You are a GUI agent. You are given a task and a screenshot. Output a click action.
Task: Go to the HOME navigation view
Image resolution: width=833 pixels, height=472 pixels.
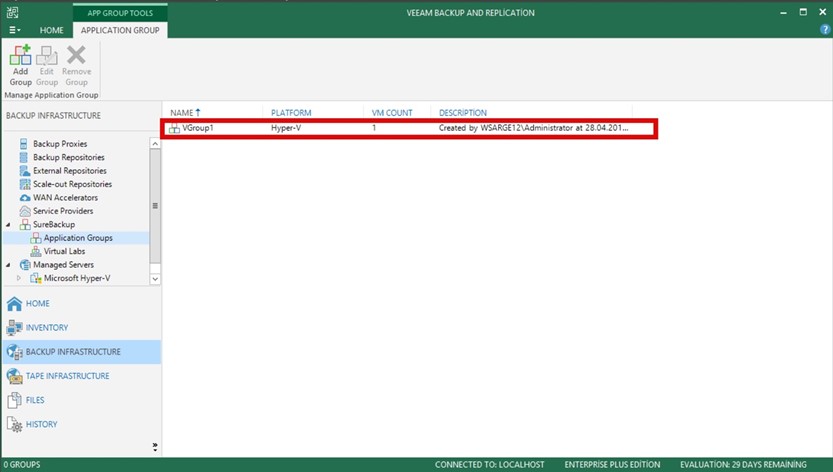pyautogui.click(x=38, y=304)
